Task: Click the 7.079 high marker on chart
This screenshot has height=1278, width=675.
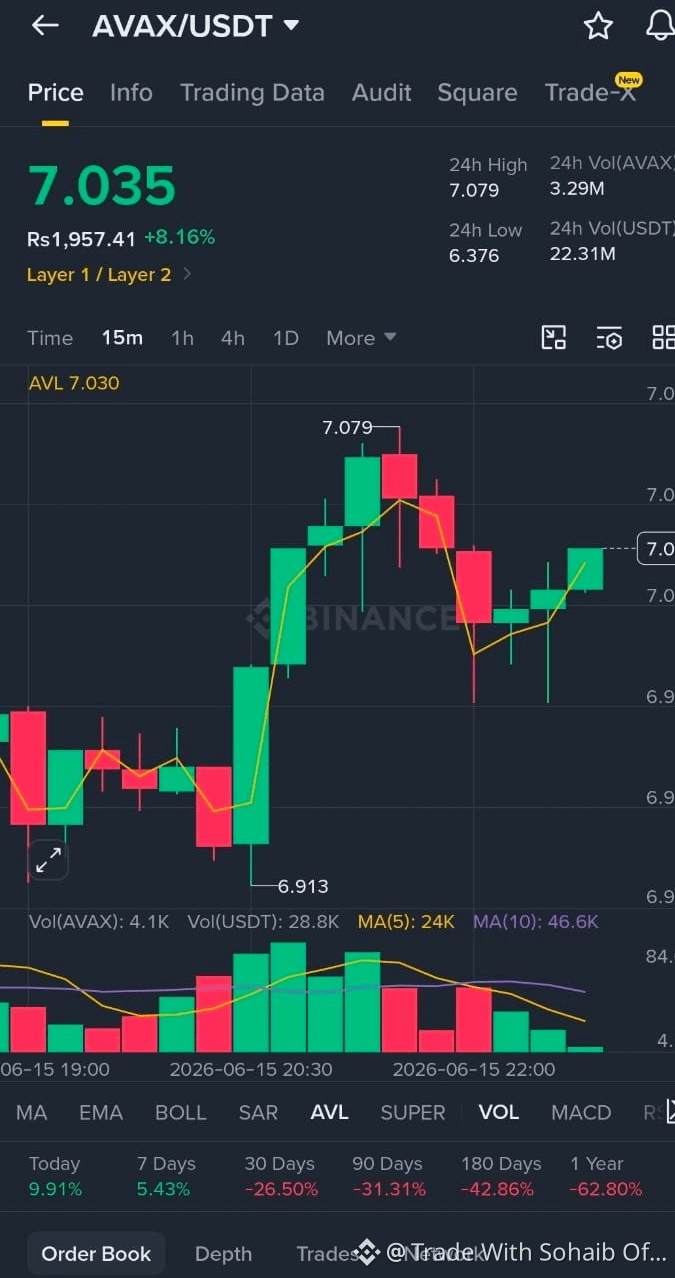Action: [x=347, y=428]
